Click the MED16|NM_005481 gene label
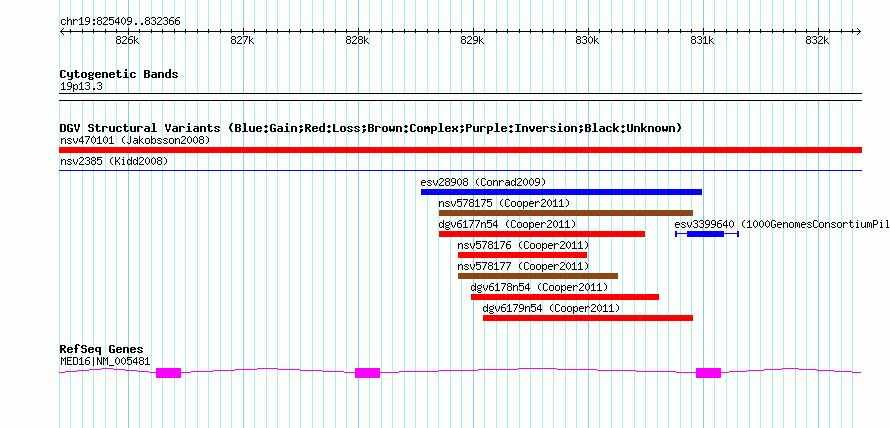890x428 pixels. 105,360
